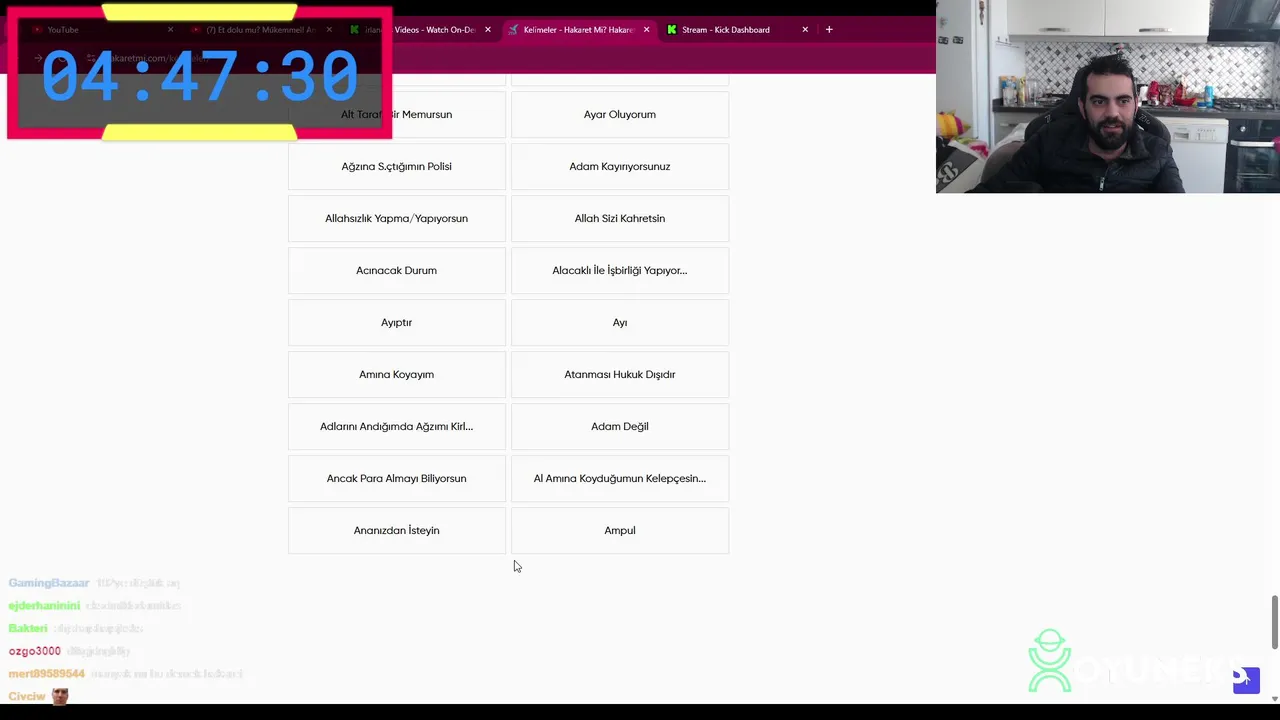The image size is (1280, 720).
Task: Close the Videos - Watch On-Demand tab
Action: 488,30
